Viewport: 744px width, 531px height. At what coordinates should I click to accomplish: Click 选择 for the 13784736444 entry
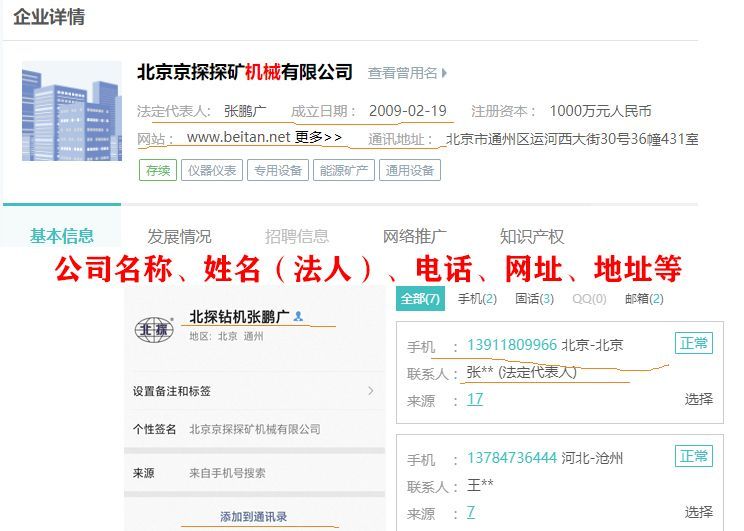click(x=698, y=512)
